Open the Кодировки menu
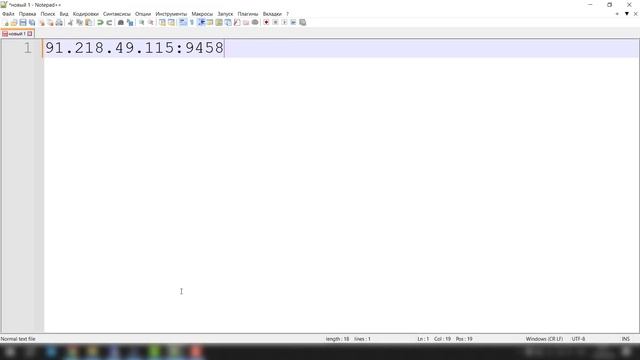640x360 pixels. click(x=86, y=14)
